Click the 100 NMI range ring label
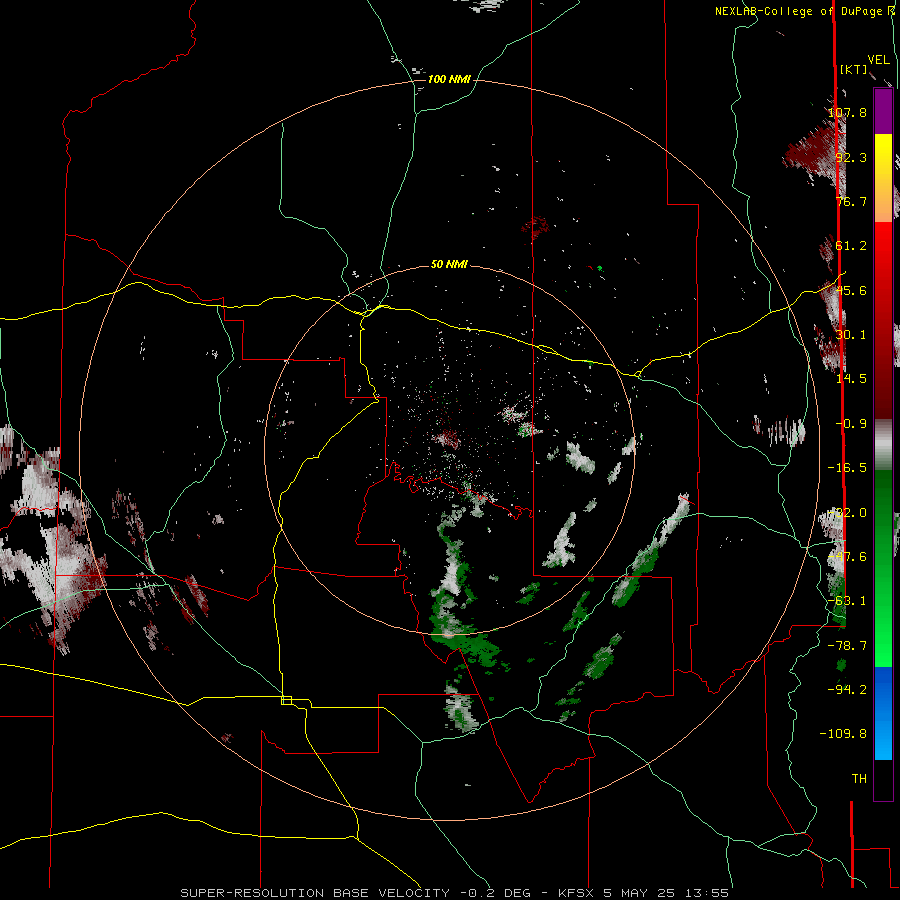This screenshot has height=900, width=900. coord(449,79)
